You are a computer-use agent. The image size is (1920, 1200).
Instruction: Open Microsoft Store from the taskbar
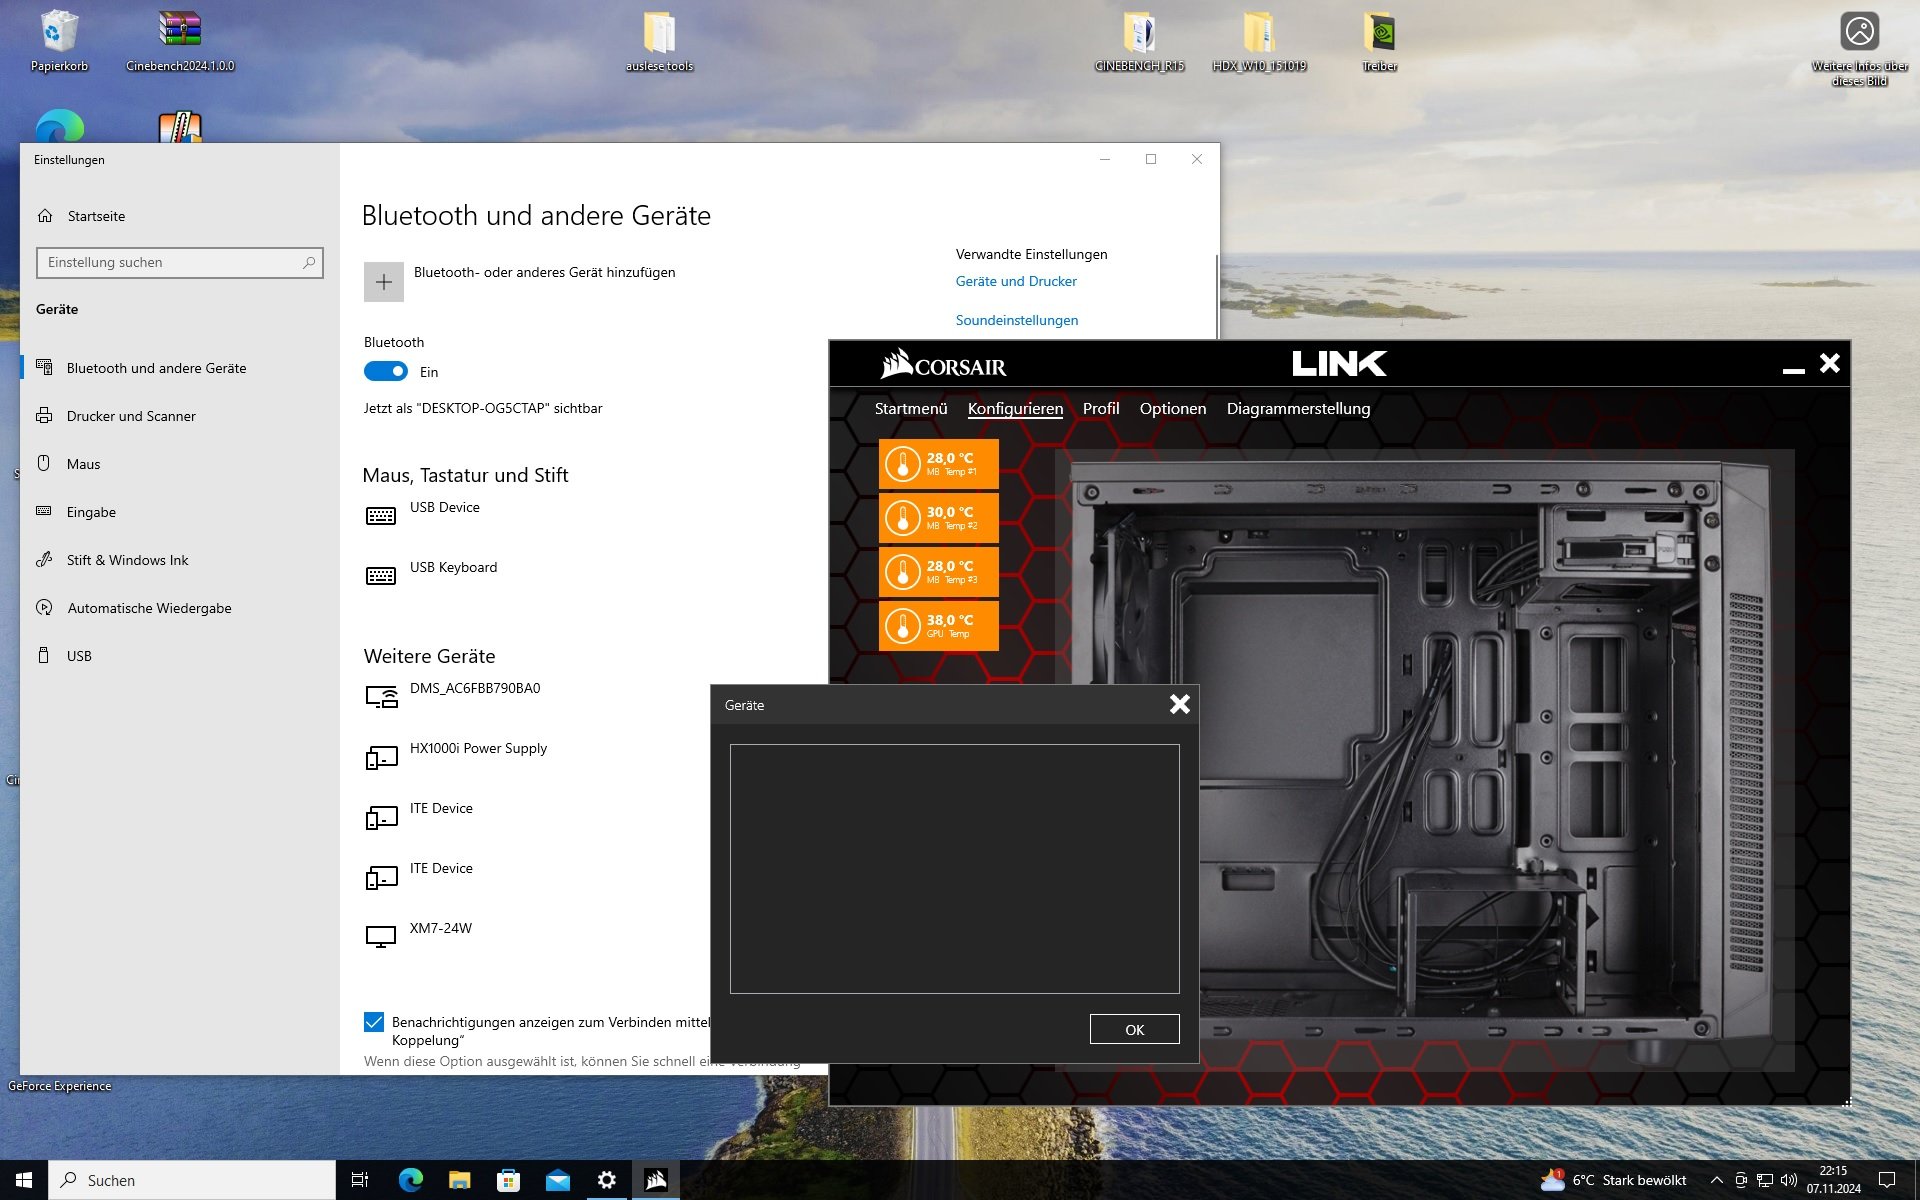coord(509,1180)
